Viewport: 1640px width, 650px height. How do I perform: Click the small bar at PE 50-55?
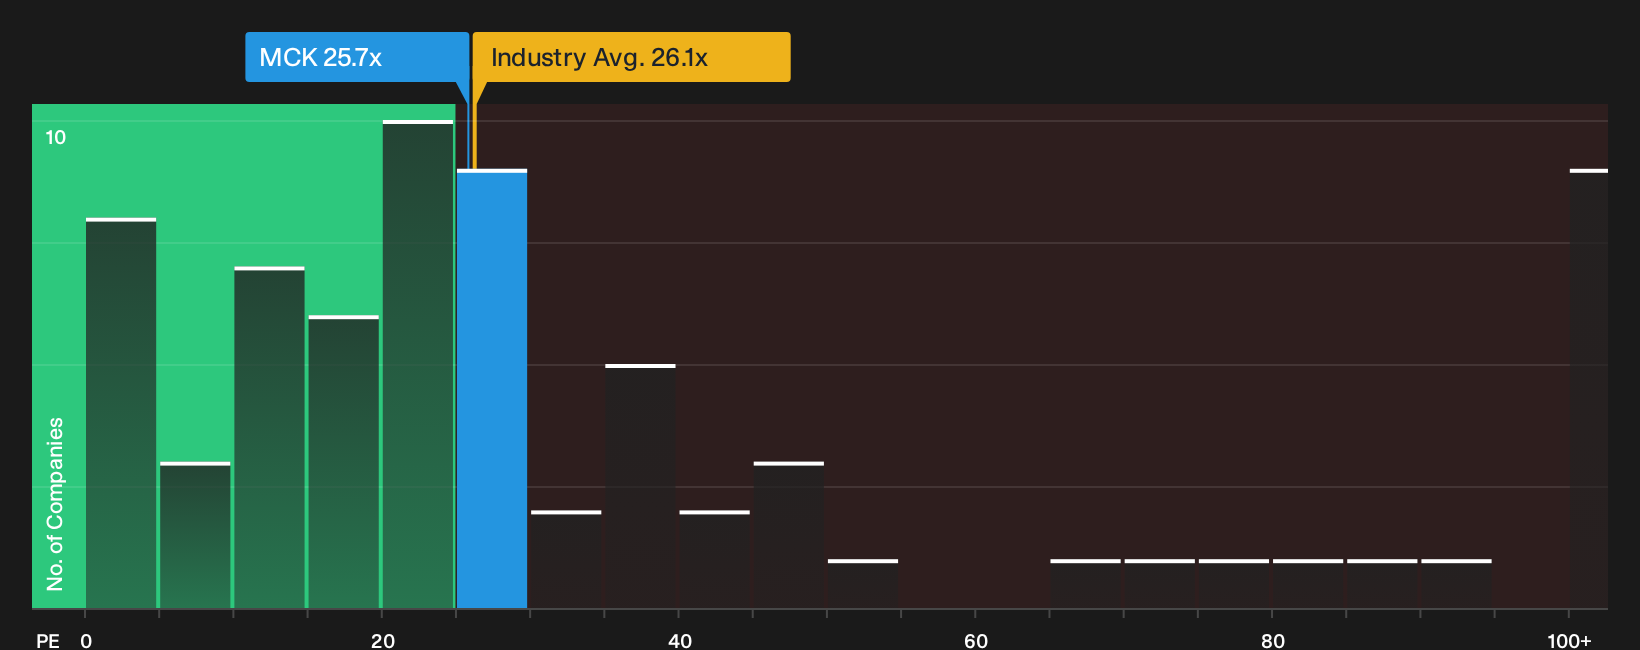[863, 584]
